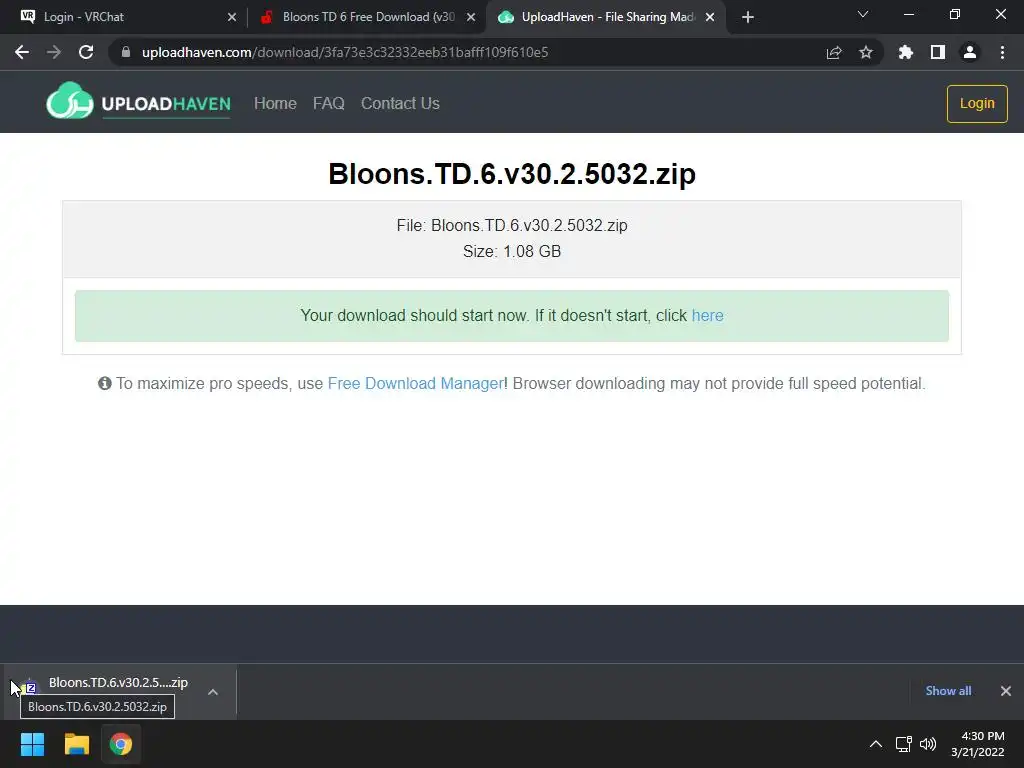Click Show all downloads

pos(948,691)
